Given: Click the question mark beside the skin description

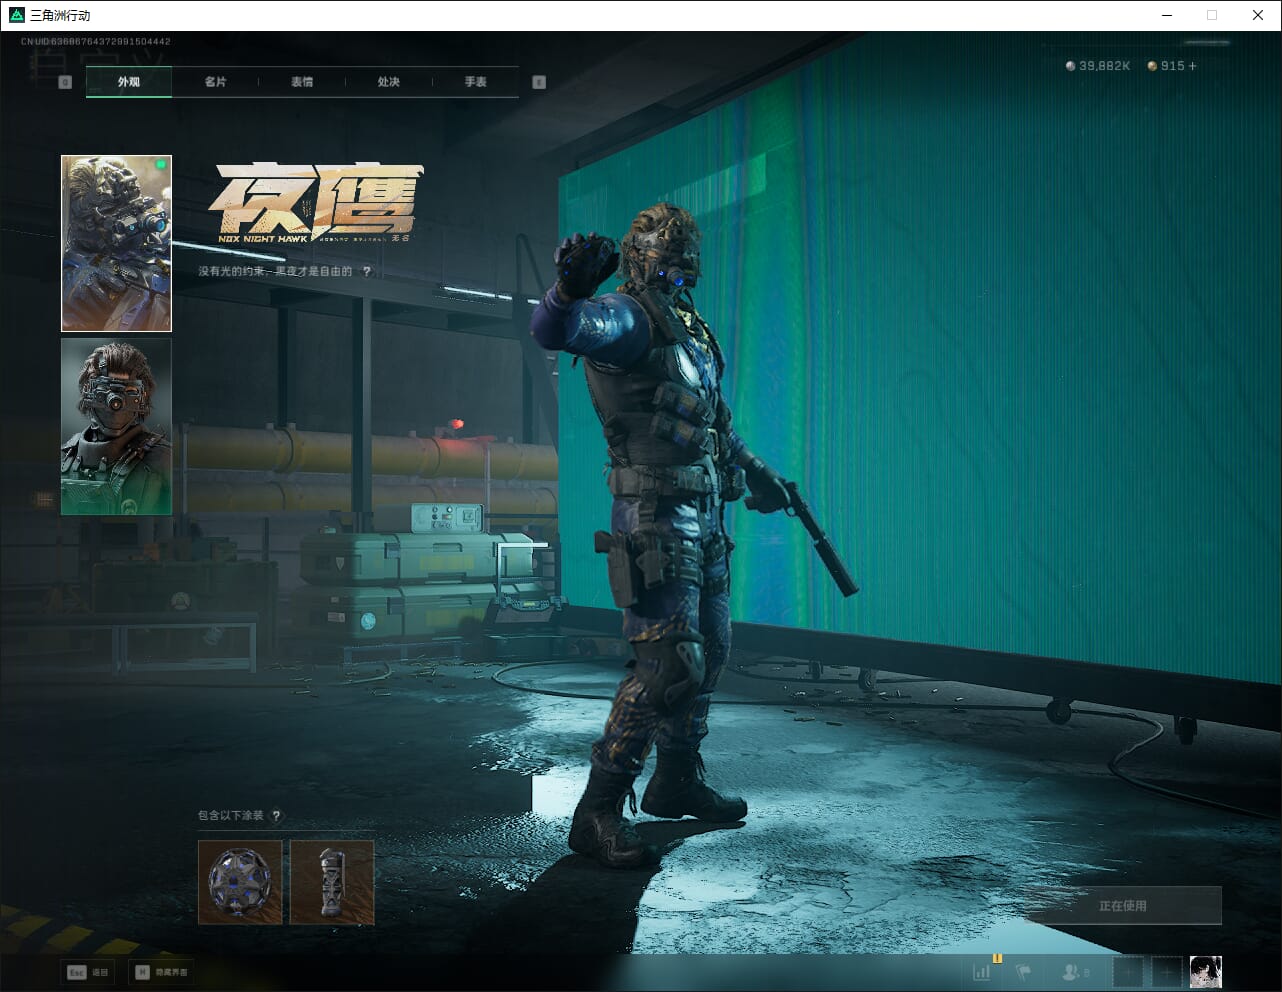Looking at the screenshot, I should [367, 271].
